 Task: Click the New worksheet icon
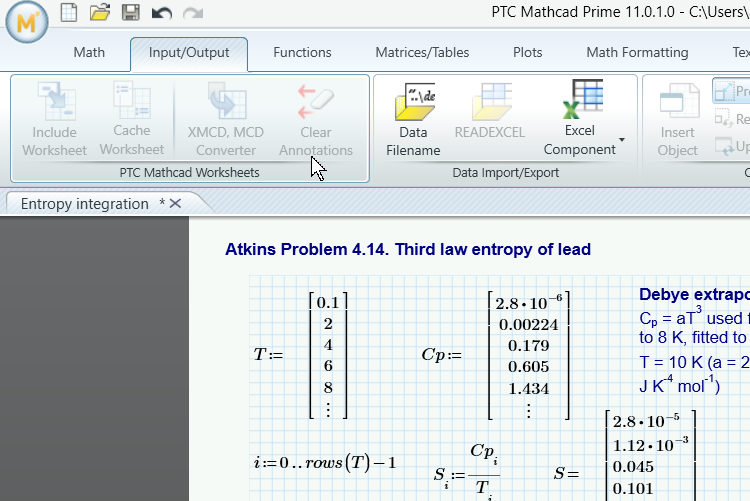point(68,13)
